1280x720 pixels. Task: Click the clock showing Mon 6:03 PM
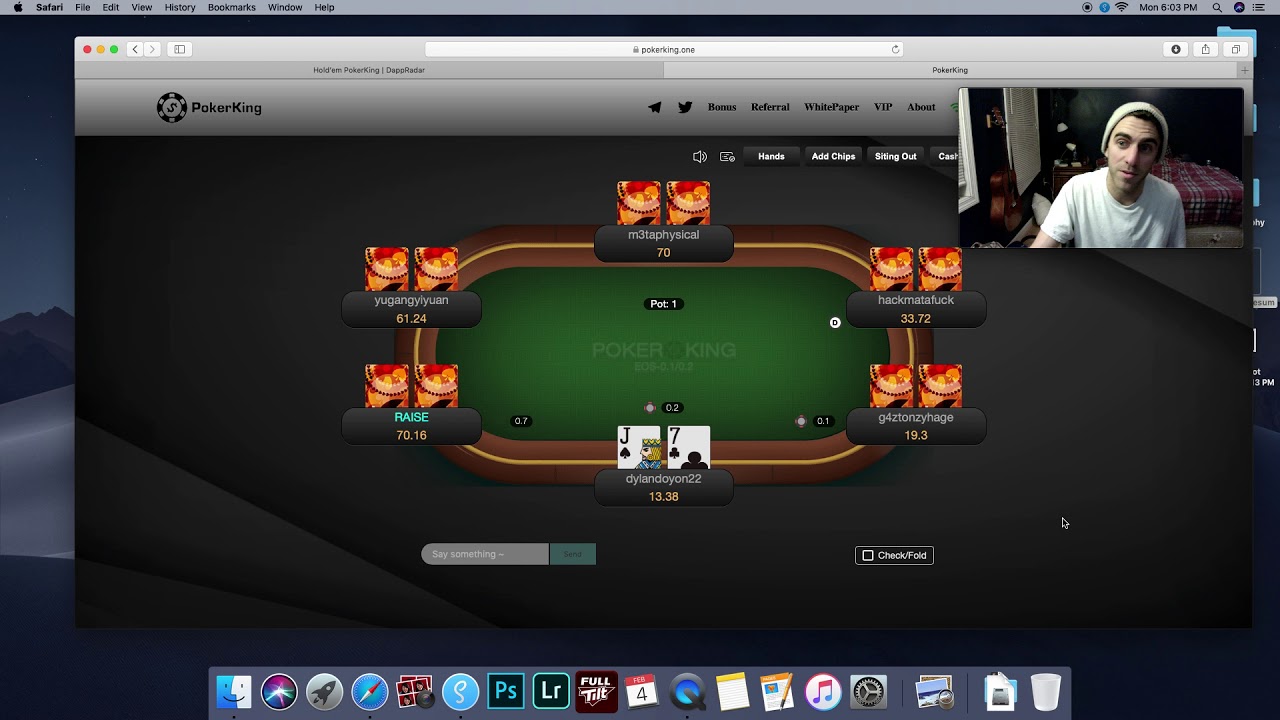point(1168,7)
